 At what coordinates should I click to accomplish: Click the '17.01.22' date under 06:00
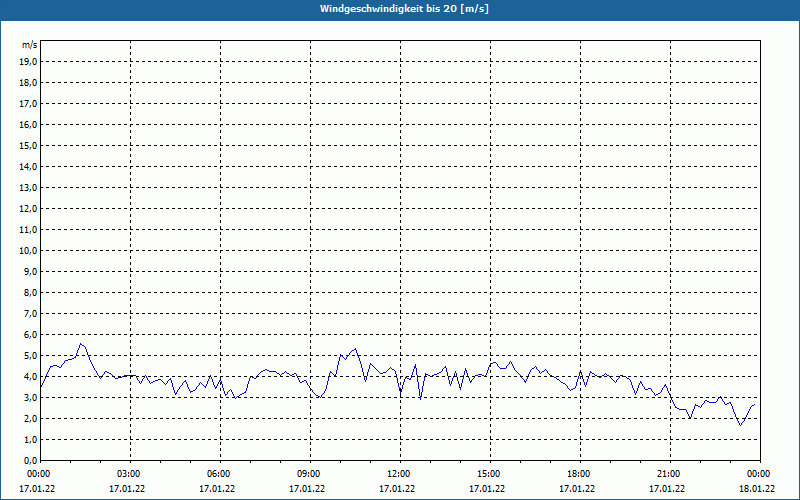[x=217, y=489]
